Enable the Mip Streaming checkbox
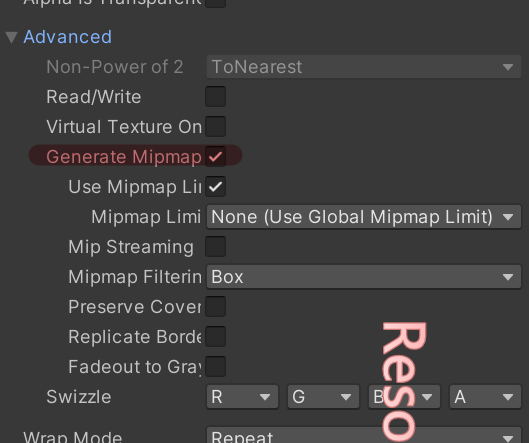 [216, 247]
